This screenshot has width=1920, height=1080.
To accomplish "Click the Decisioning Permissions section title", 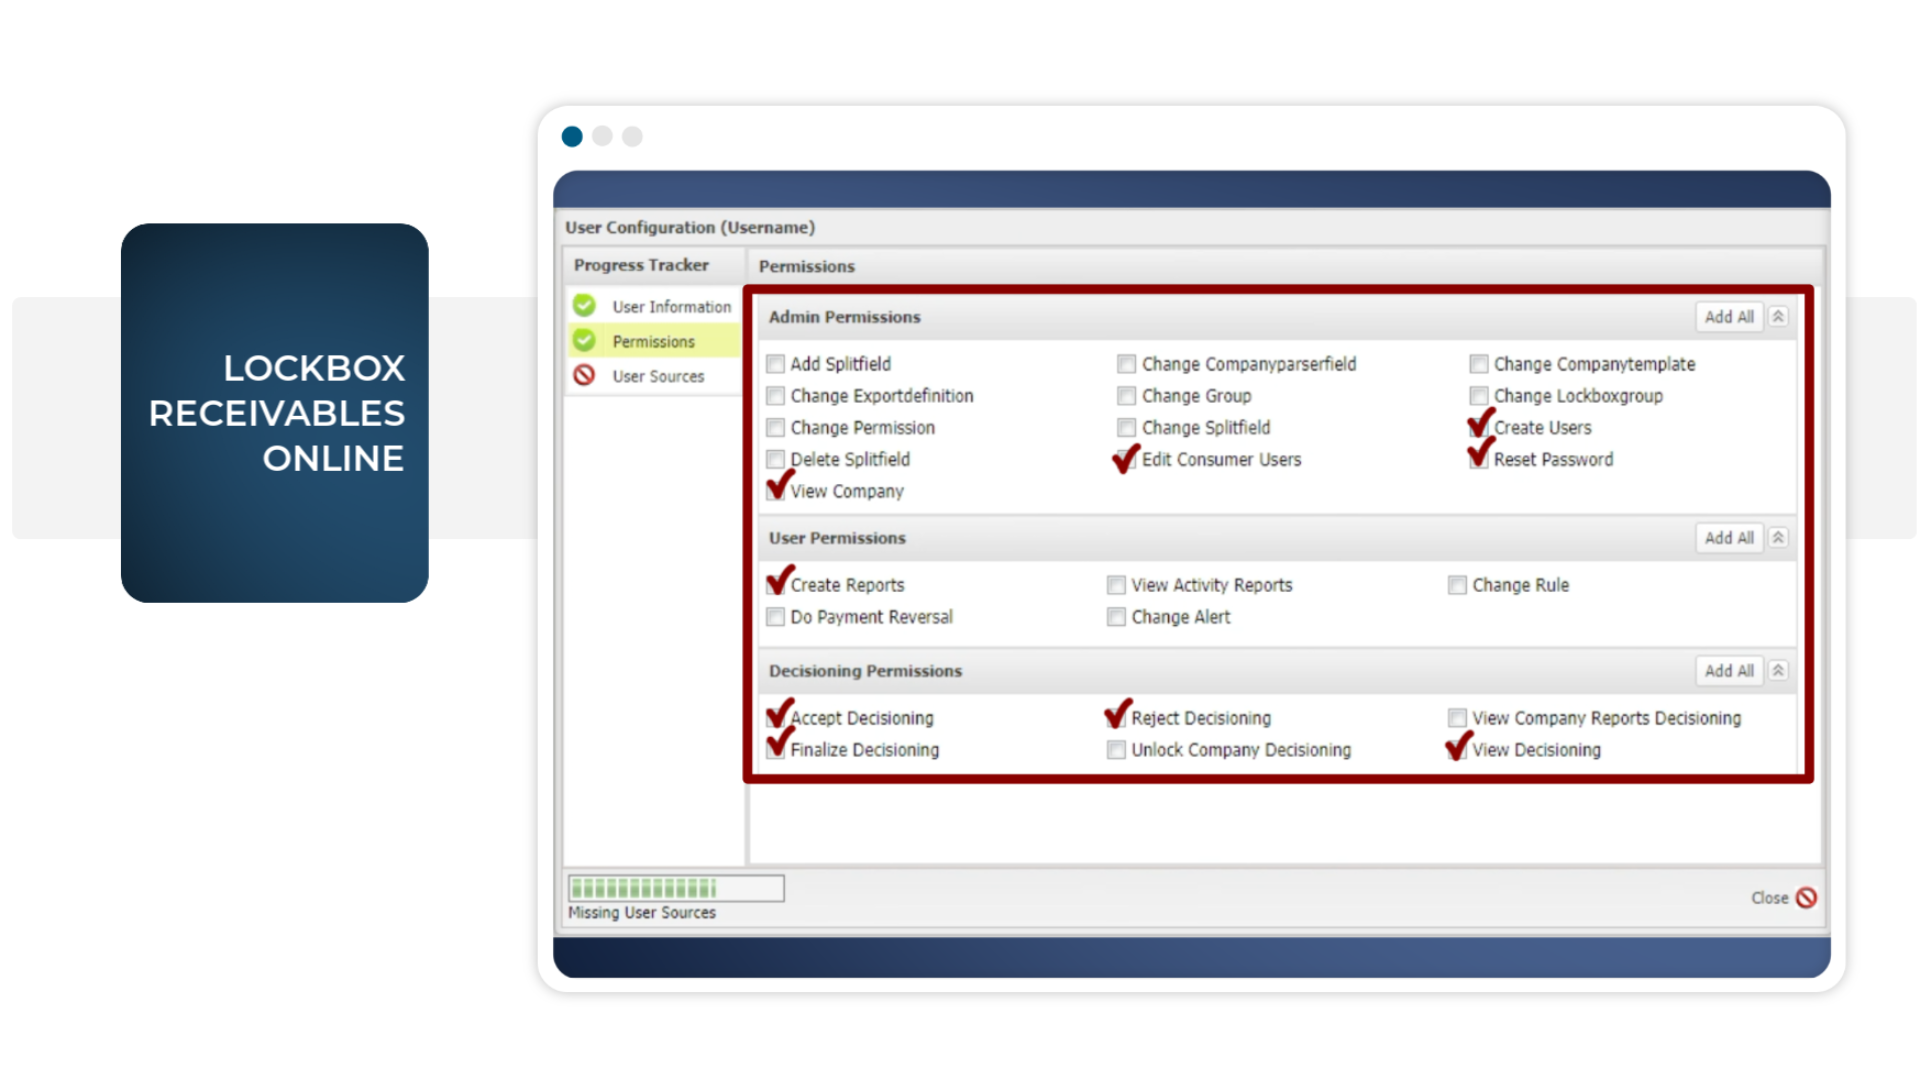I will tap(865, 670).
